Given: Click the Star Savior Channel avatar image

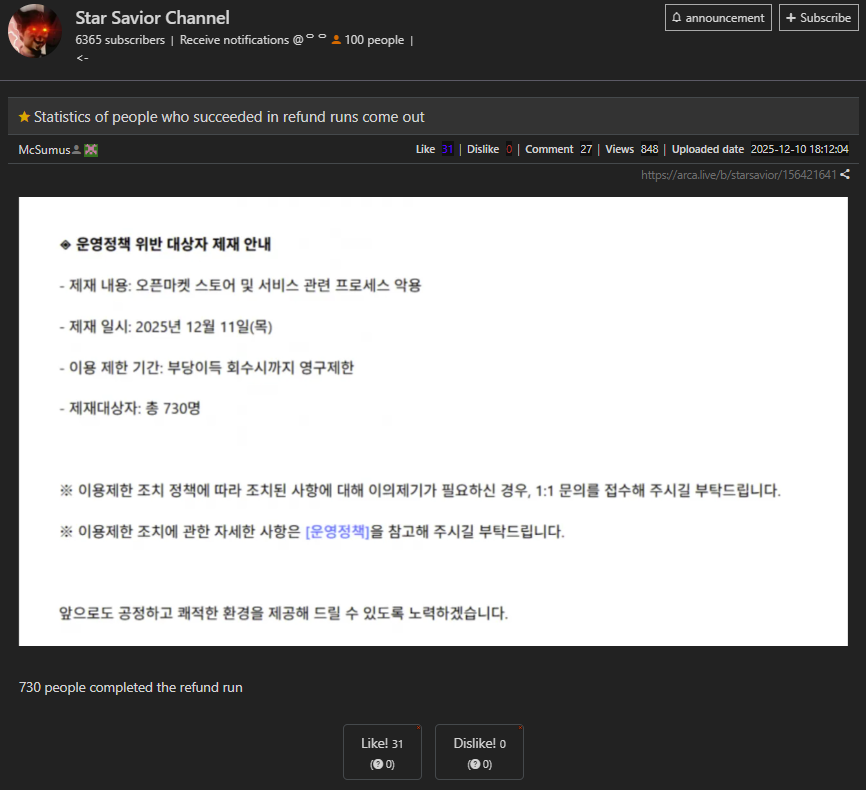Looking at the screenshot, I should coord(35,31).
